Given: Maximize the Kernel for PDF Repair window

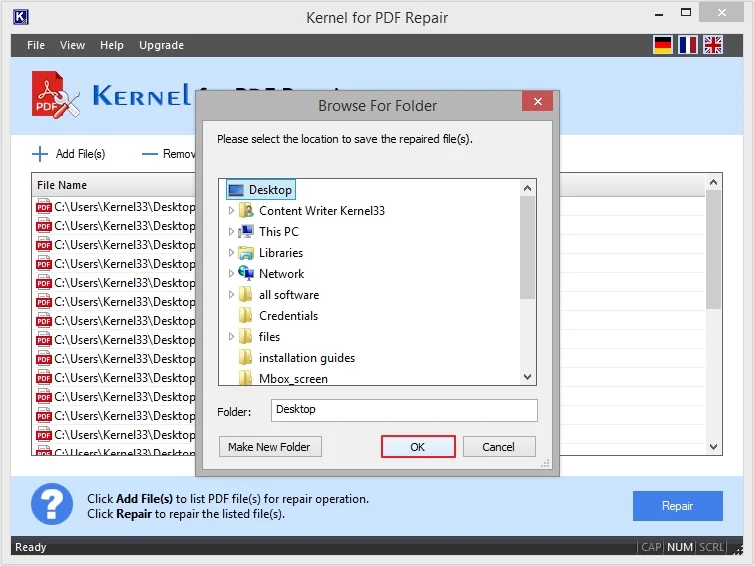Looking at the screenshot, I should pyautogui.click(x=686, y=13).
